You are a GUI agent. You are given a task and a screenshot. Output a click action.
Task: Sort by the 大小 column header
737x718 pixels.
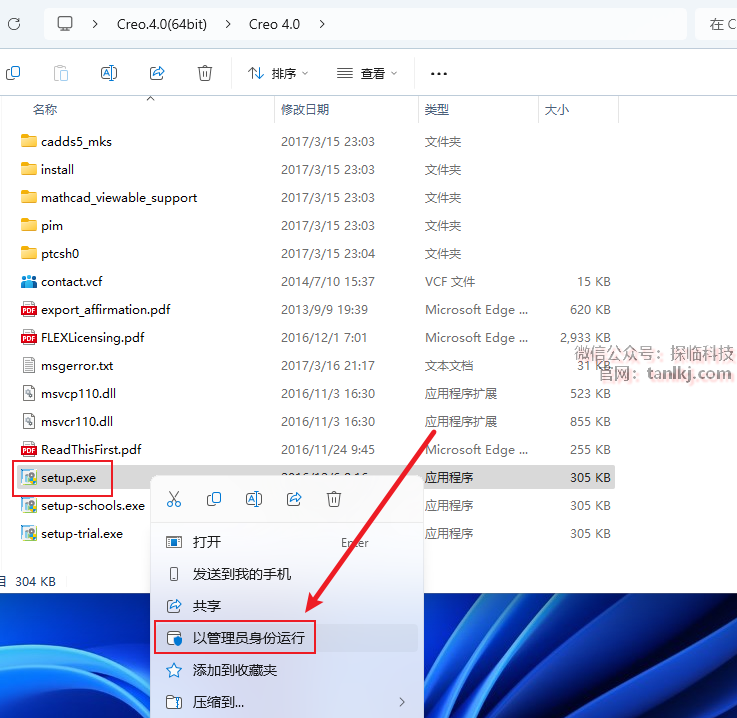pyautogui.click(x=557, y=109)
